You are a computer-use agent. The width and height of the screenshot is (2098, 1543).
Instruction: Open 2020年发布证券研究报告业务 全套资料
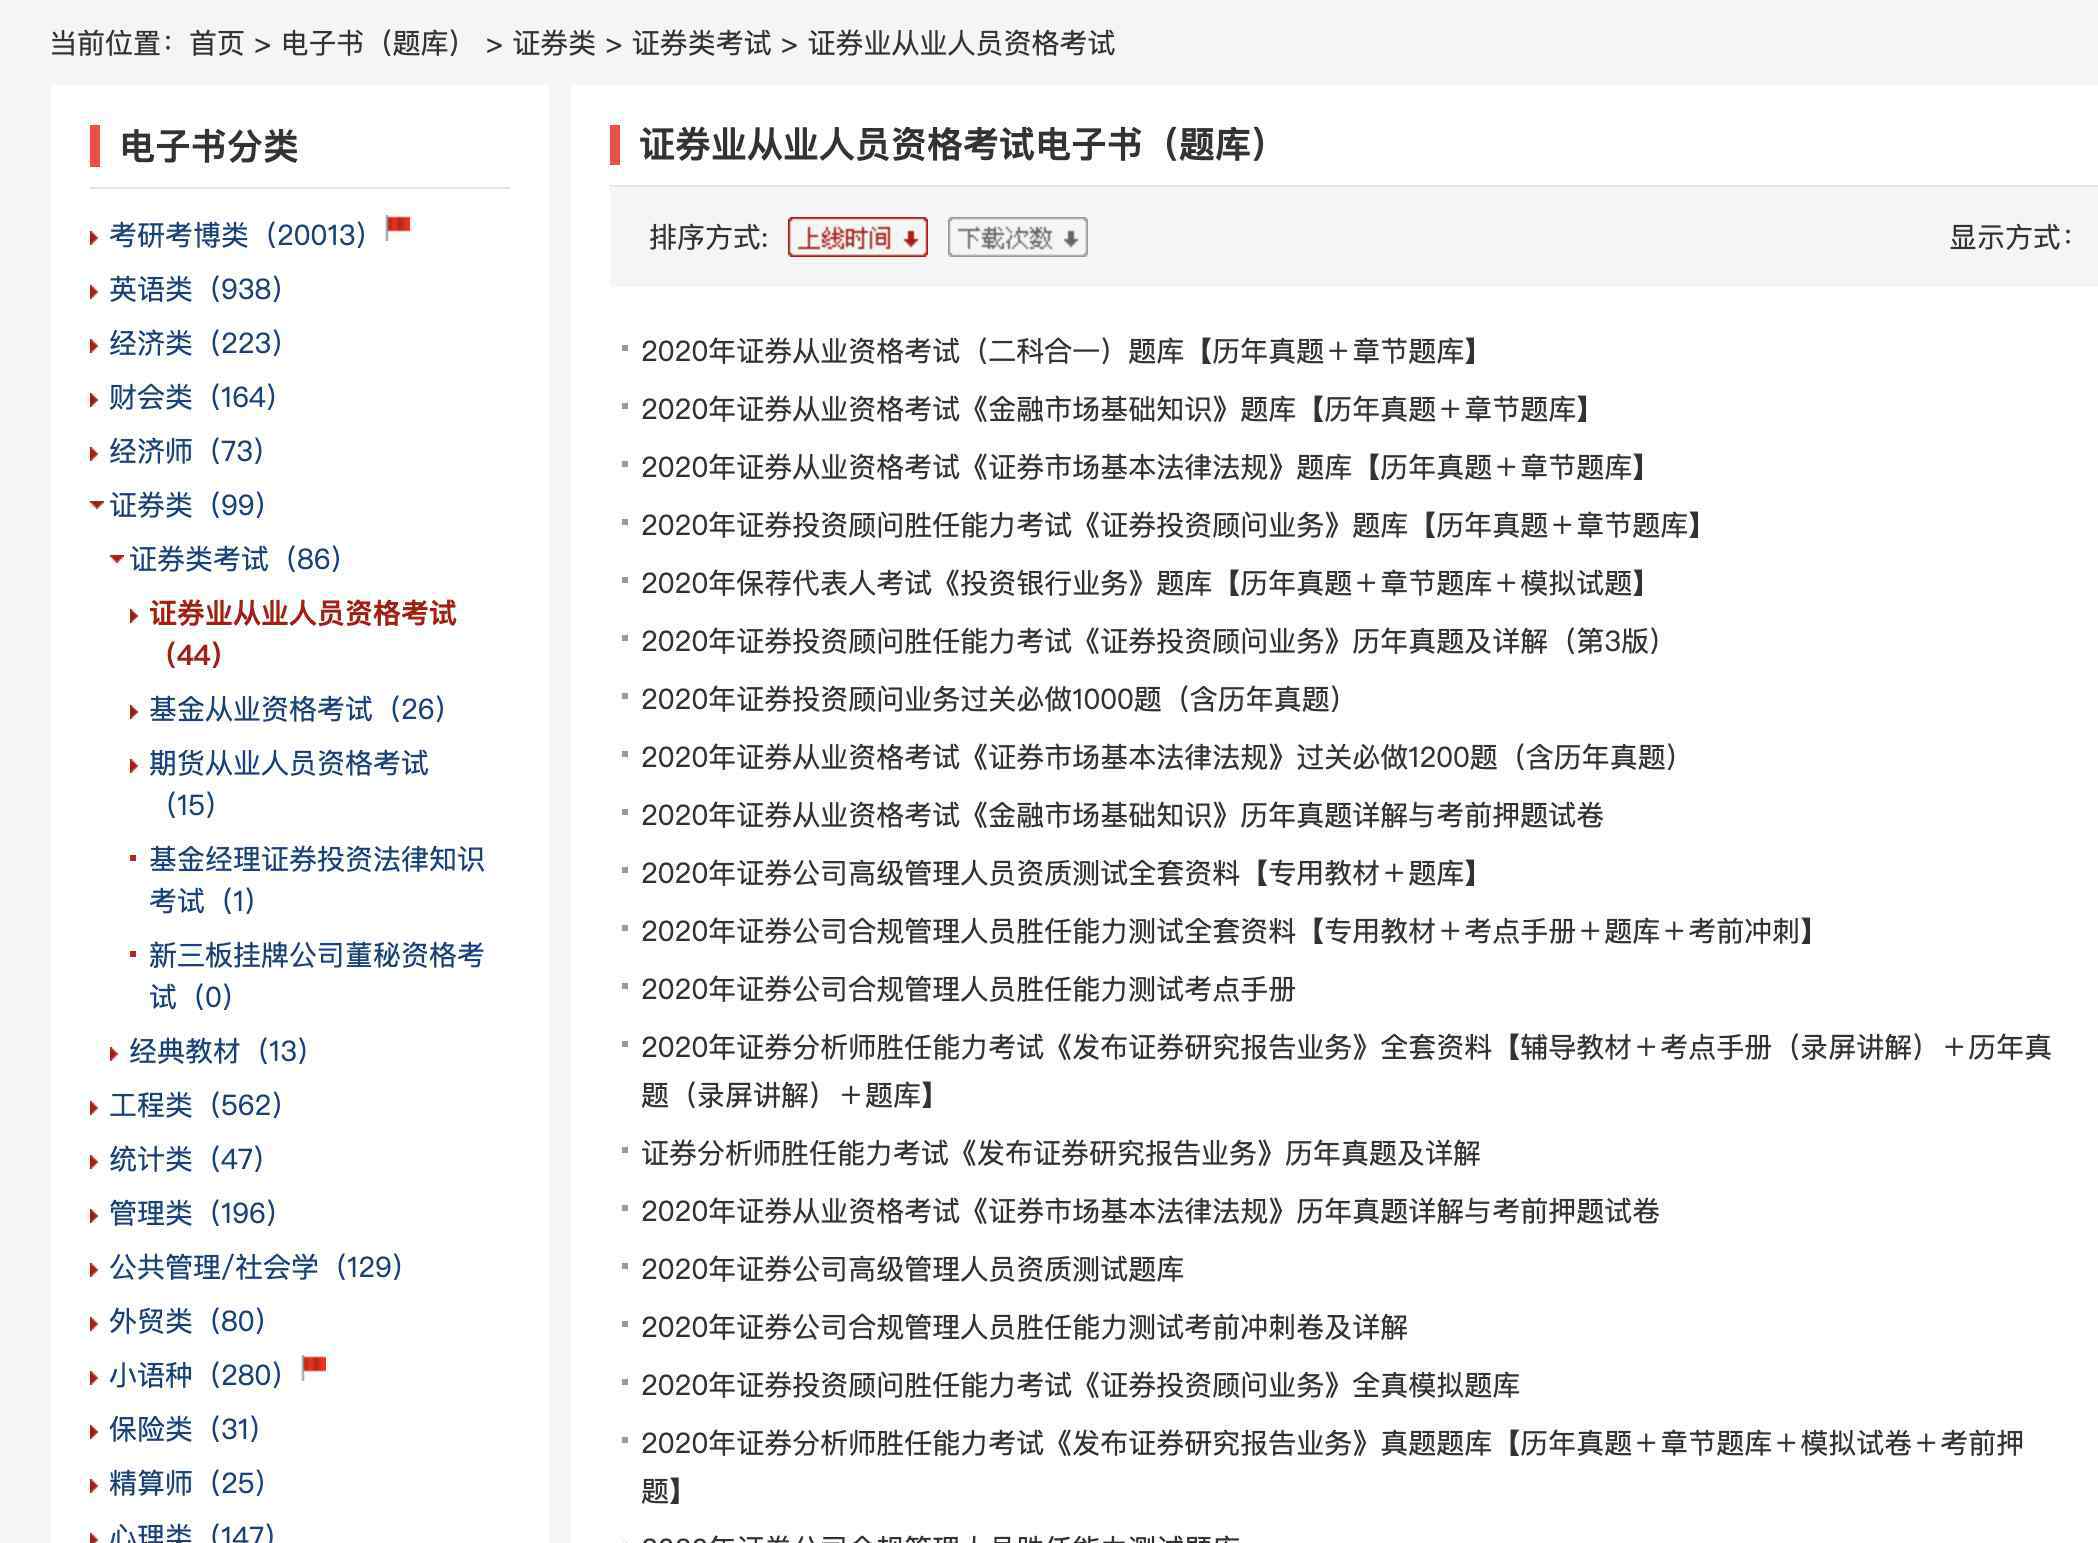(1346, 1071)
